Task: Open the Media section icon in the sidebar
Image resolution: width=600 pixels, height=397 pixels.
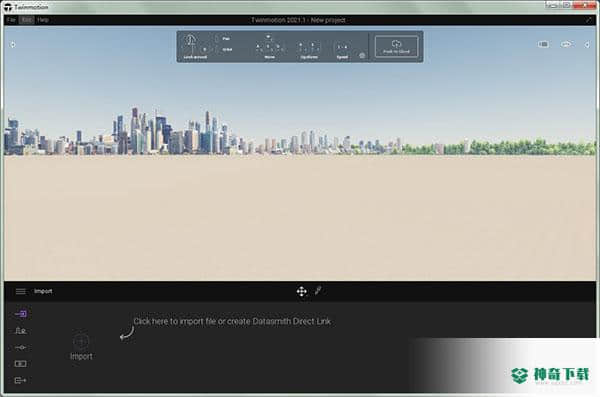Action: click(x=21, y=364)
